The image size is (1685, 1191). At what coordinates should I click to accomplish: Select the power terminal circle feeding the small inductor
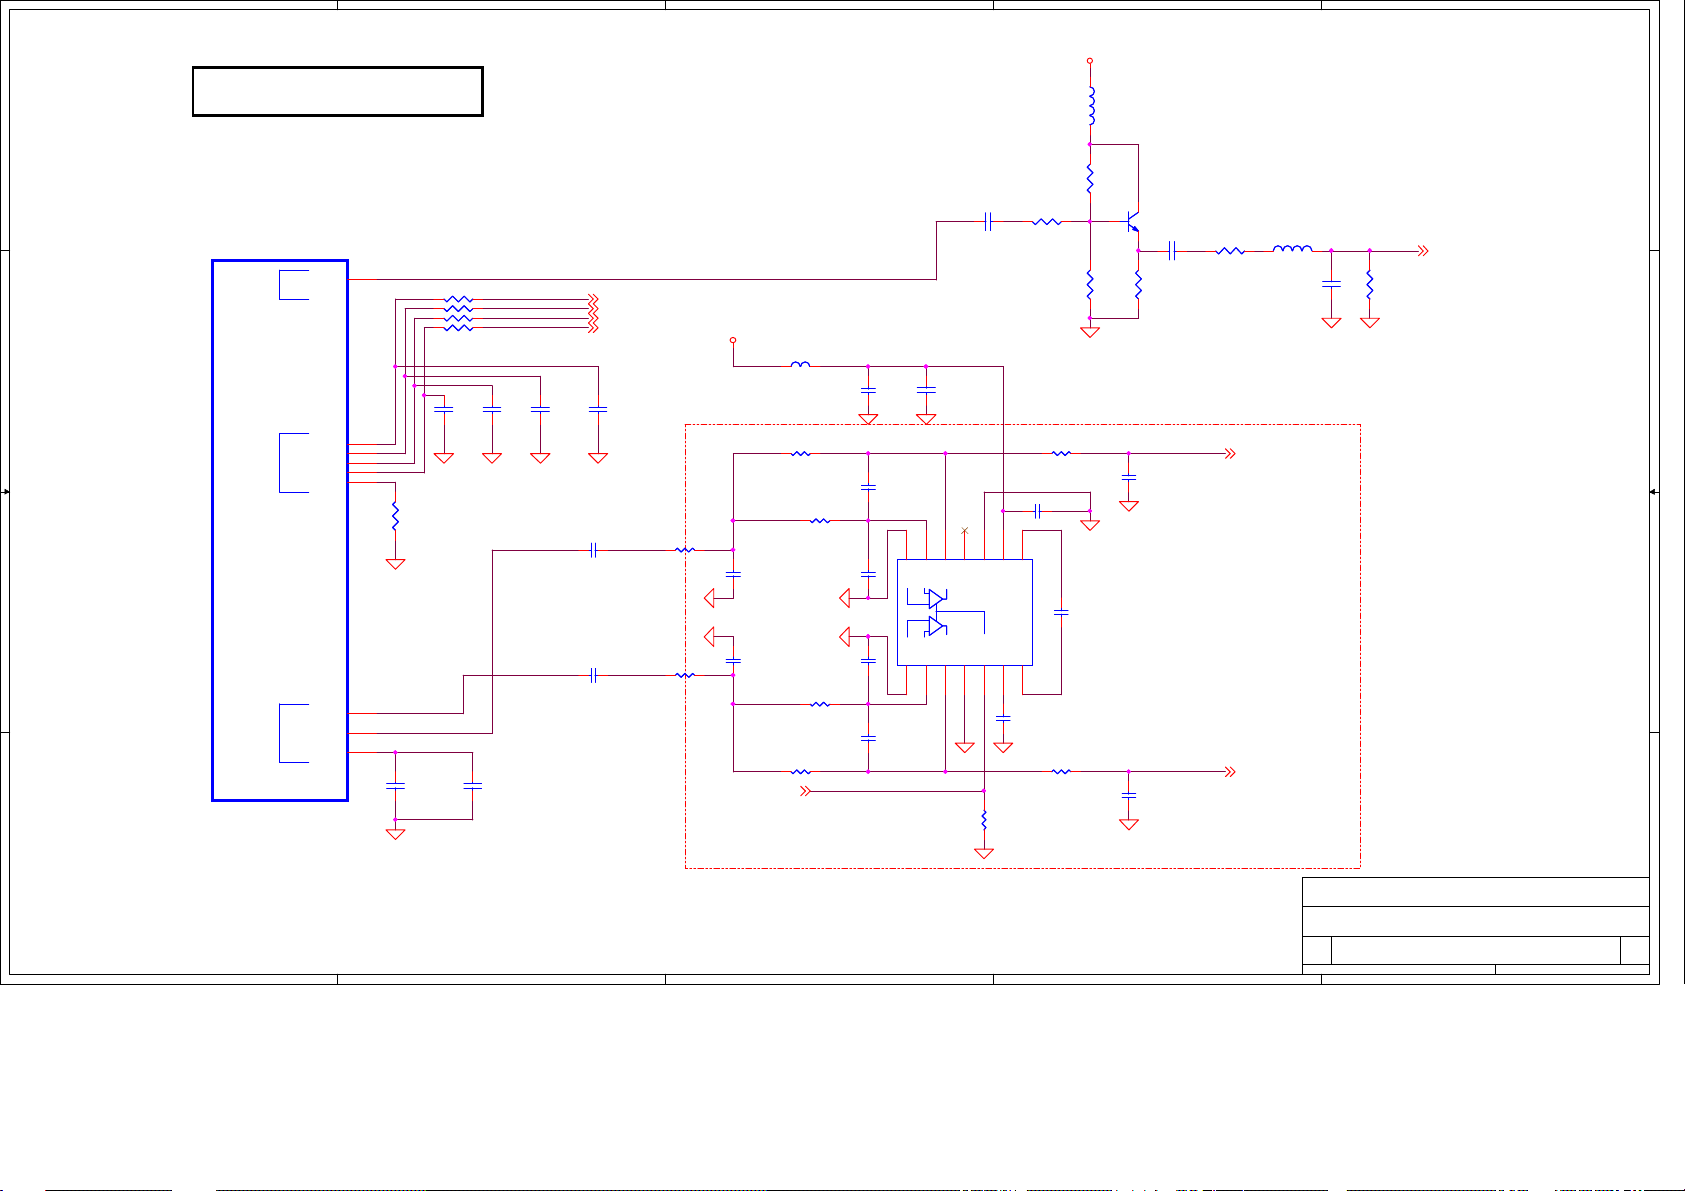click(733, 341)
